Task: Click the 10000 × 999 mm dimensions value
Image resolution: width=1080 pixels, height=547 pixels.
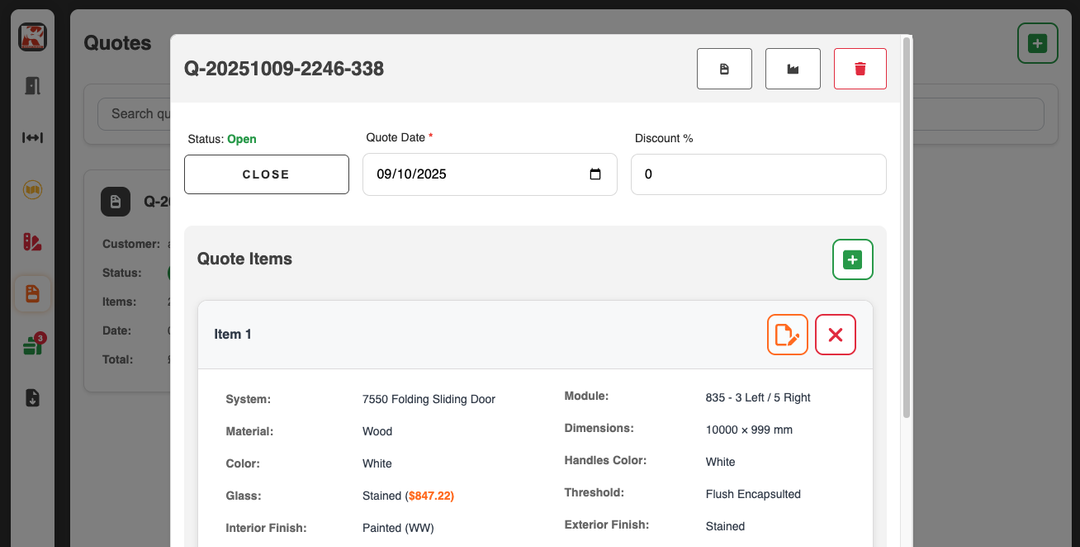Action: 749,430
